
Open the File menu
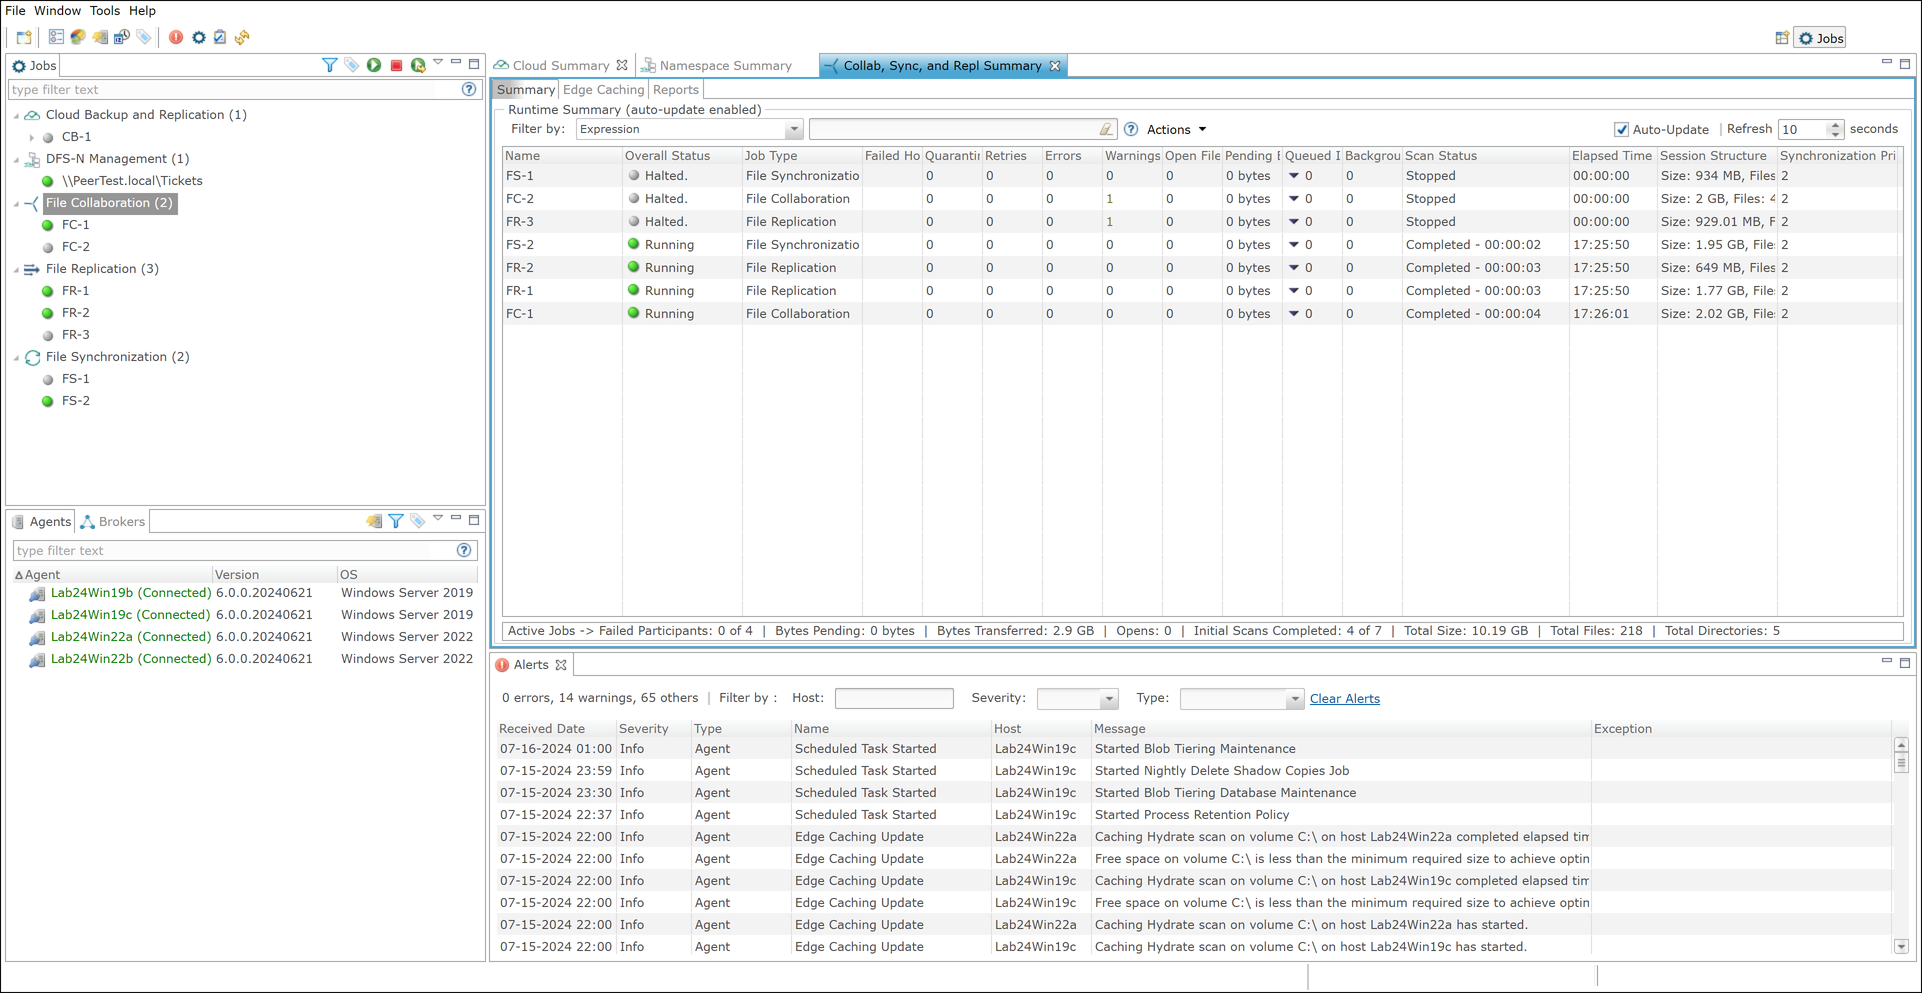(x=15, y=11)
